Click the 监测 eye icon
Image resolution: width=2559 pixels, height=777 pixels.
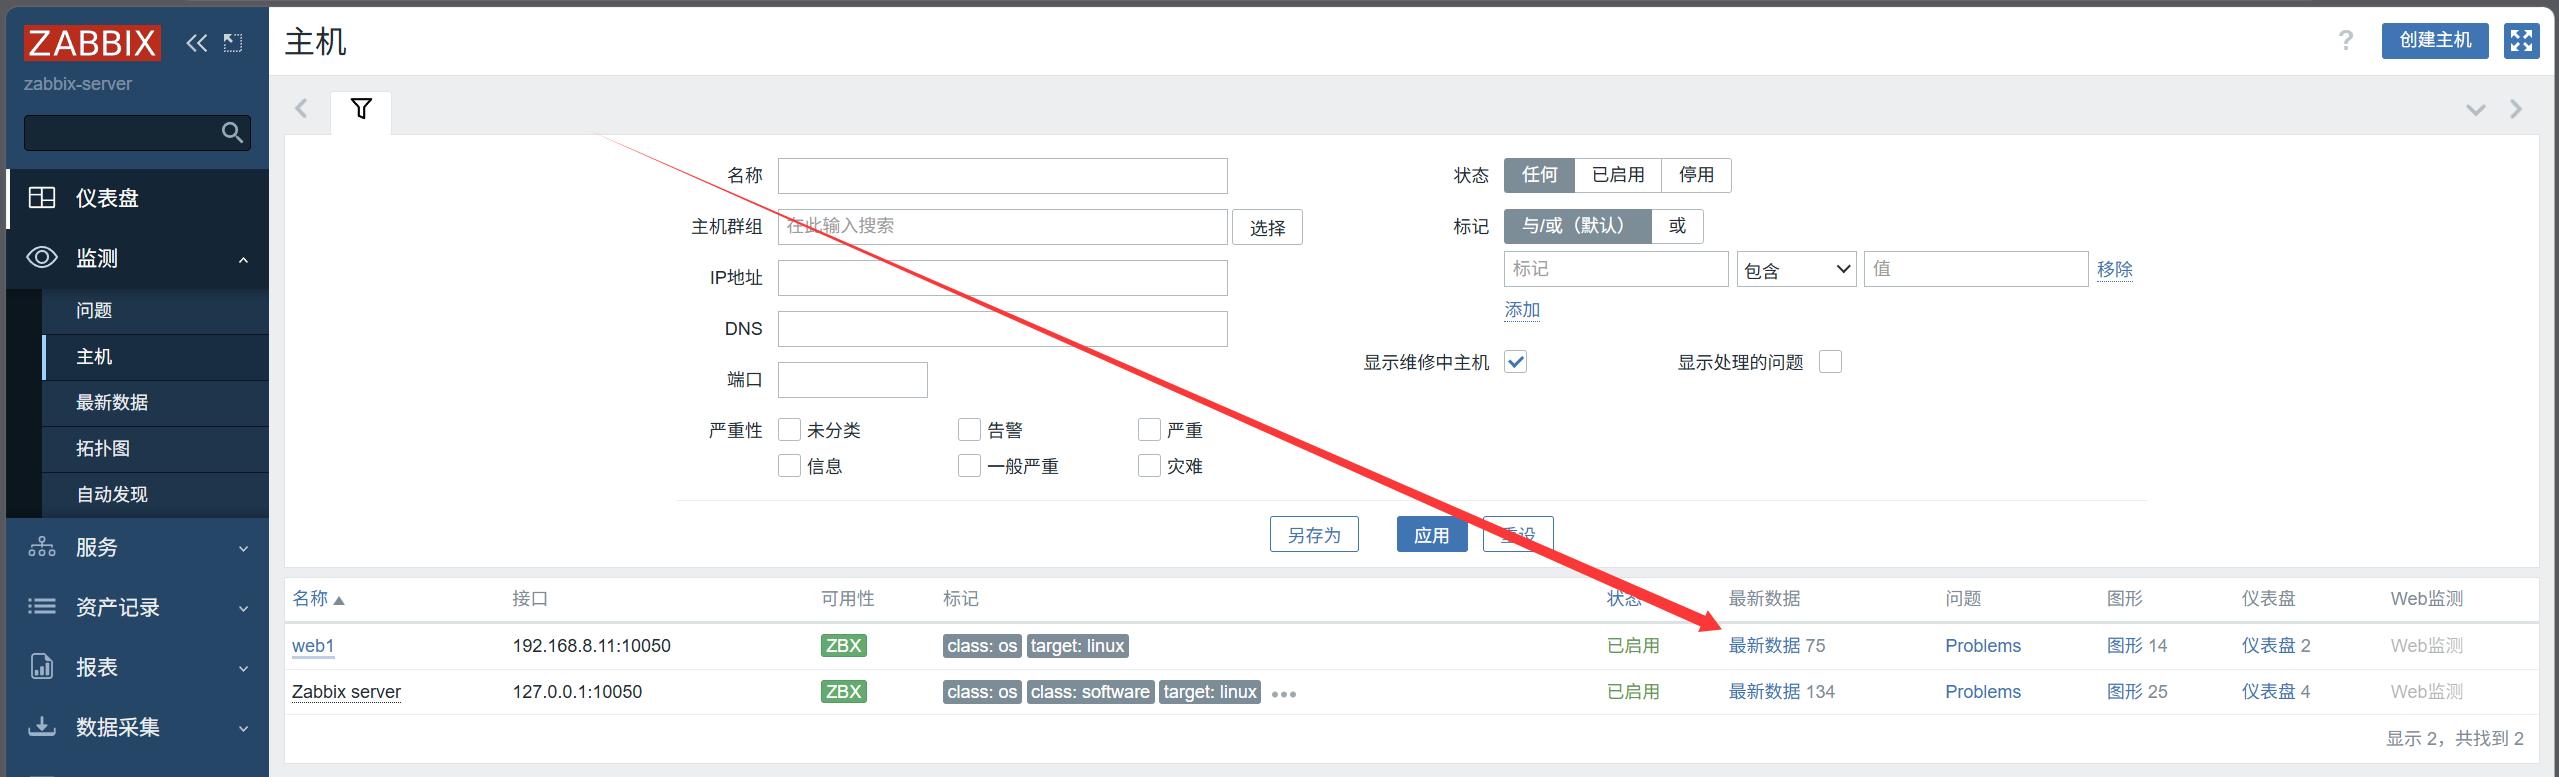(42, 257)
